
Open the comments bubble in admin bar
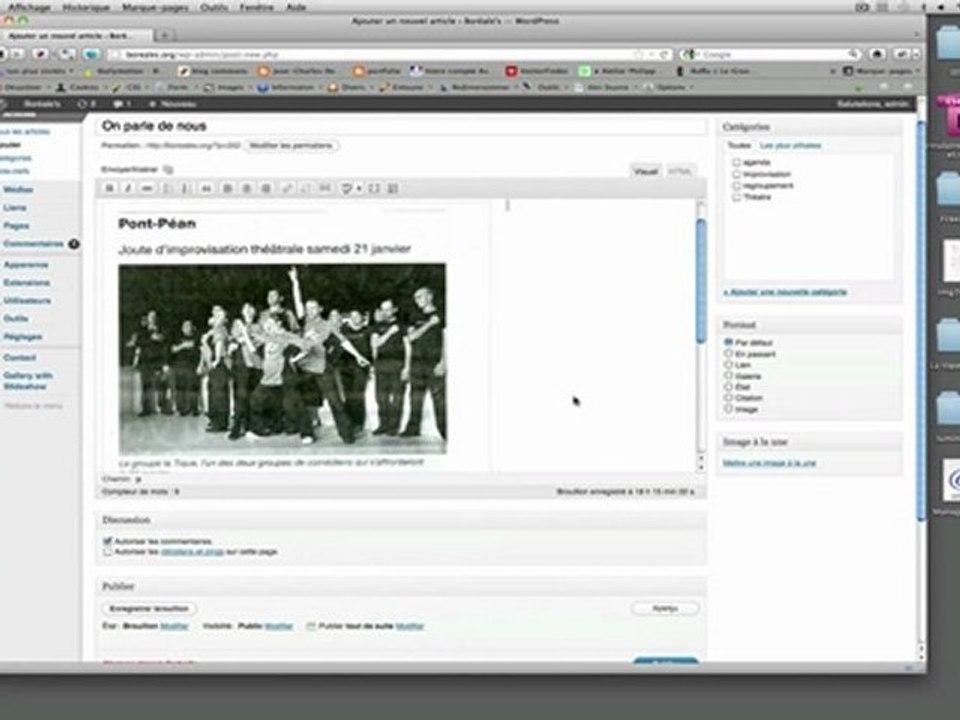point(122,104)
